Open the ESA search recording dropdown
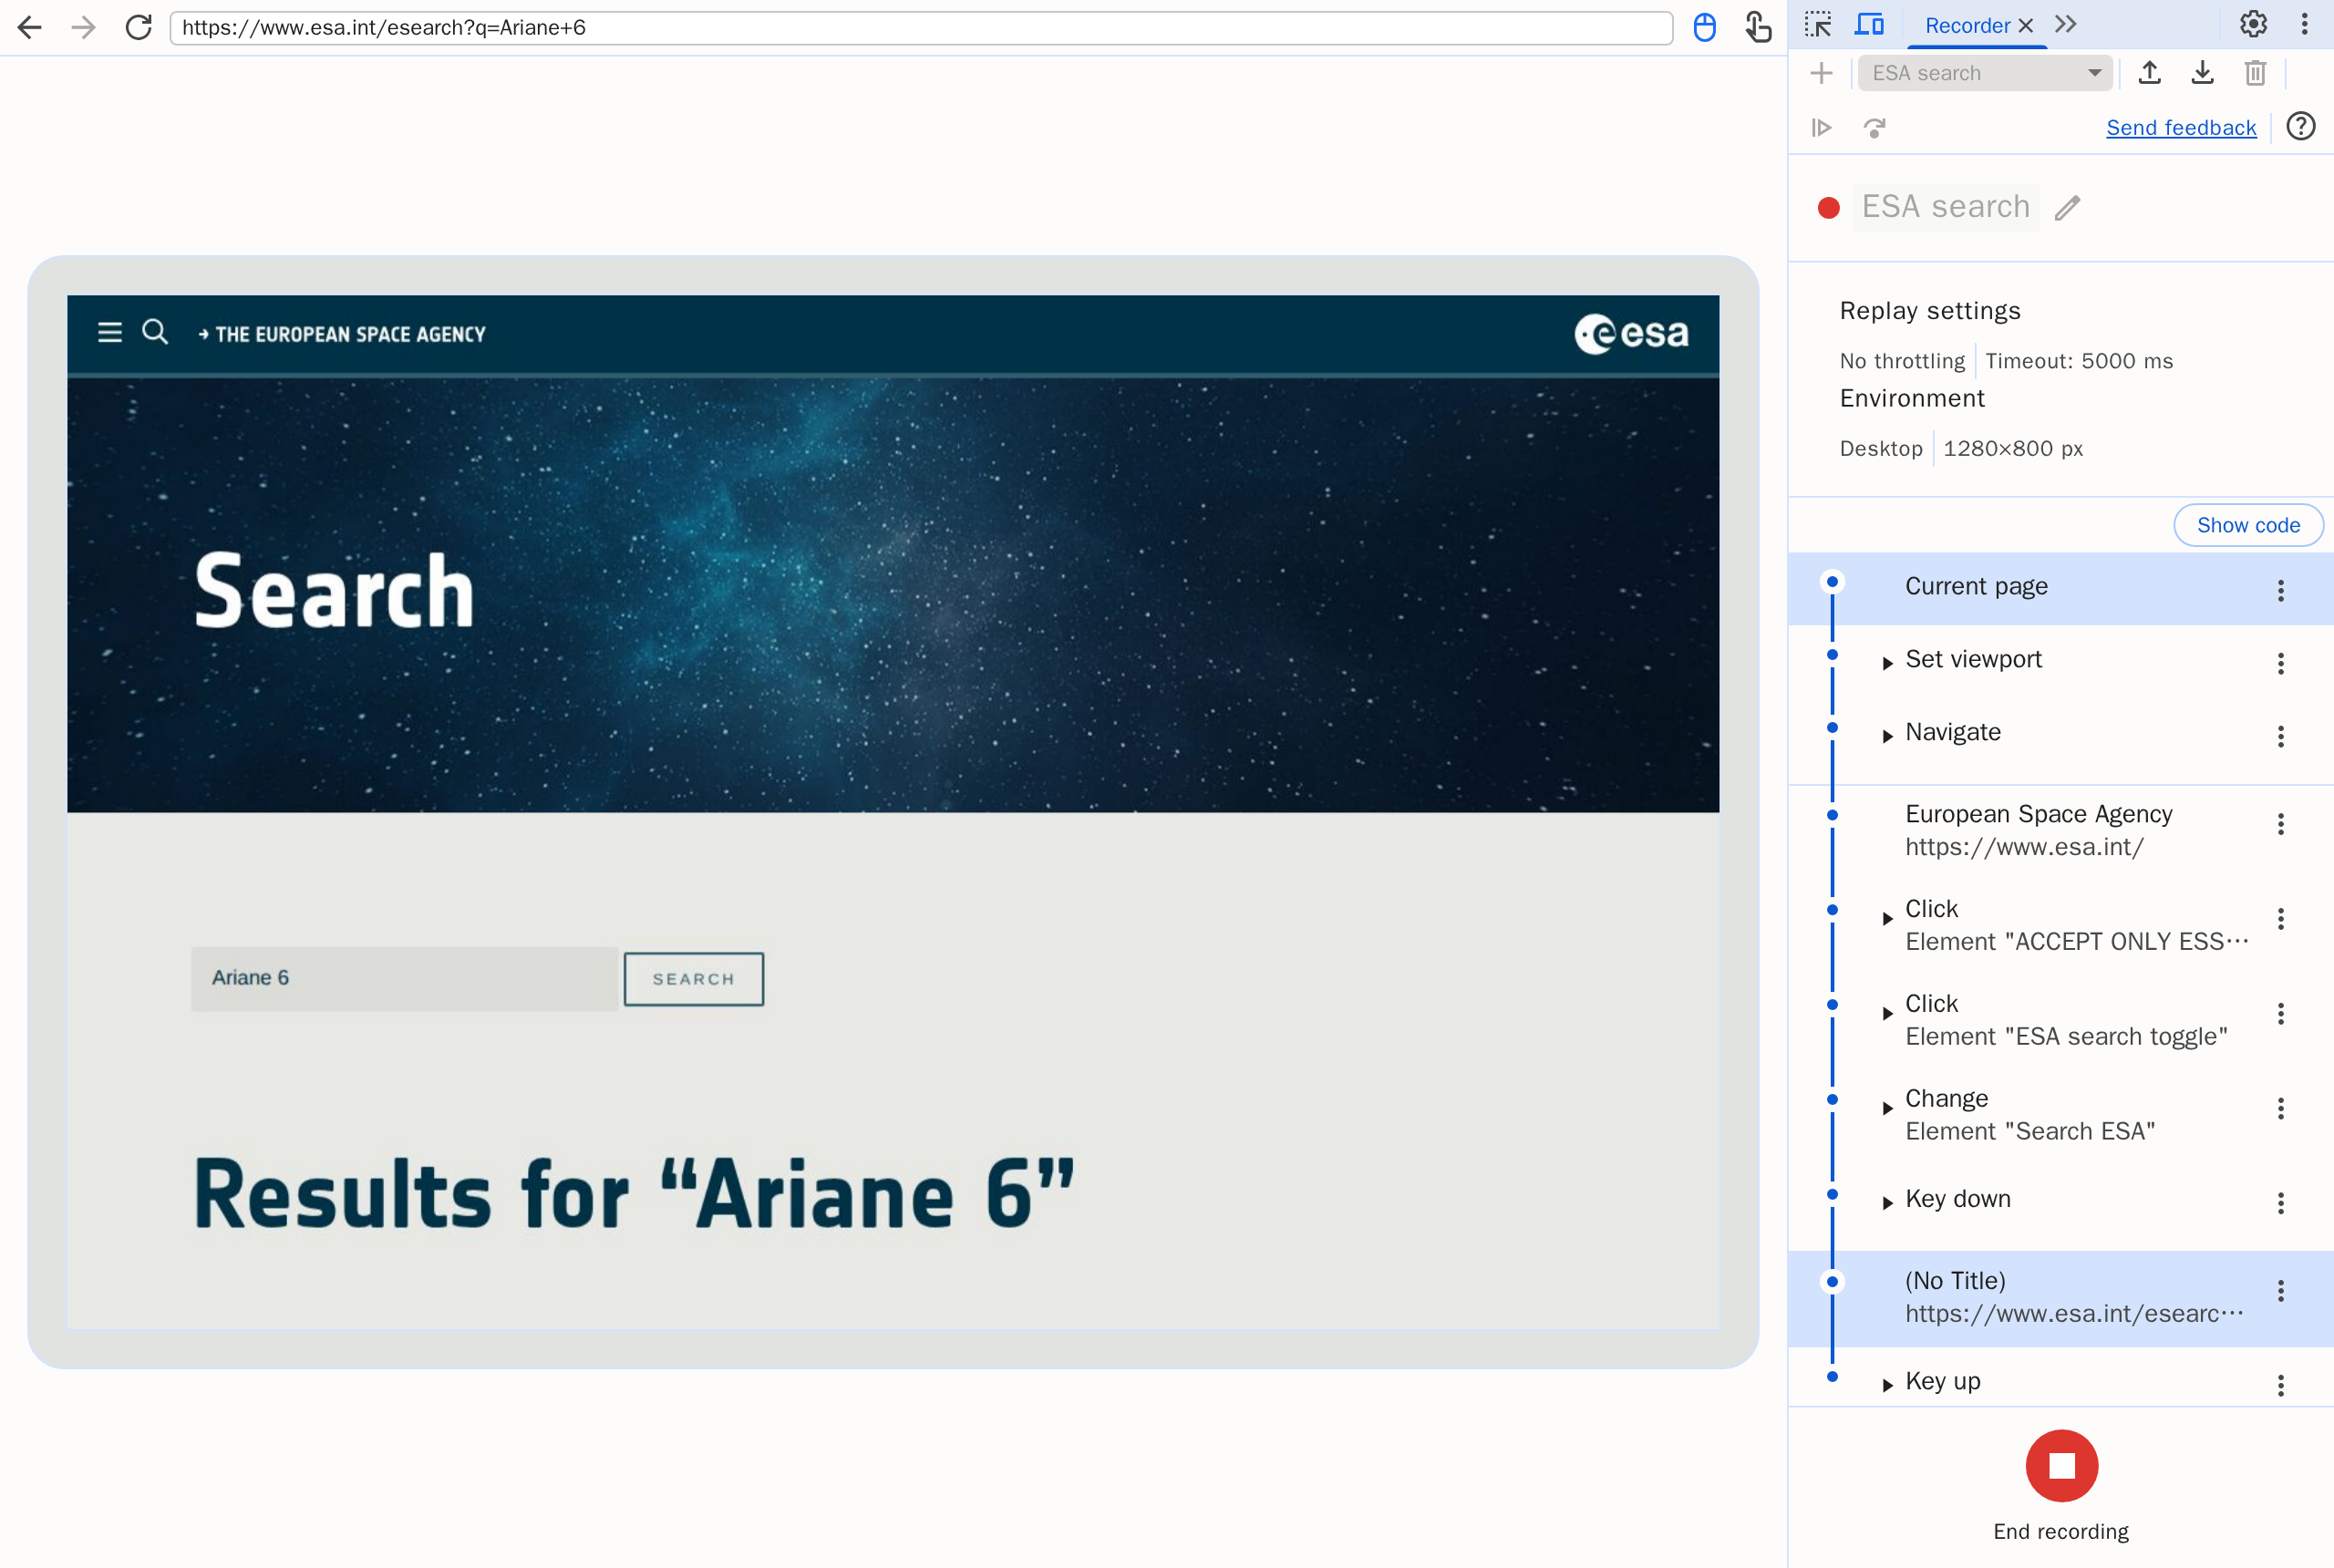The width and height of the screenshot is (2334, 1568). 1984,73
